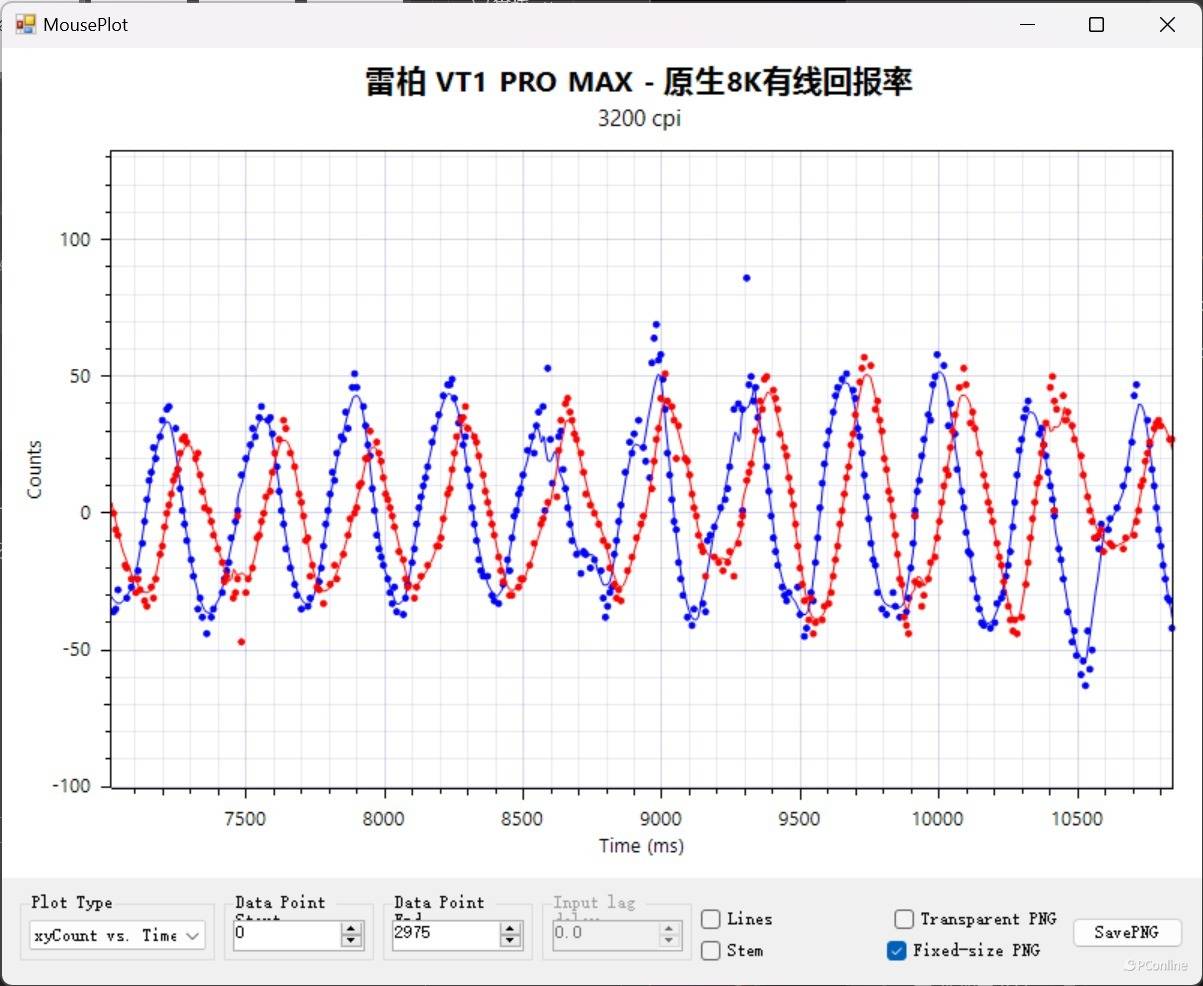This screenshot has width=1203, height=986.
Task: Click the MousePlot window title text
Action: 86,25
